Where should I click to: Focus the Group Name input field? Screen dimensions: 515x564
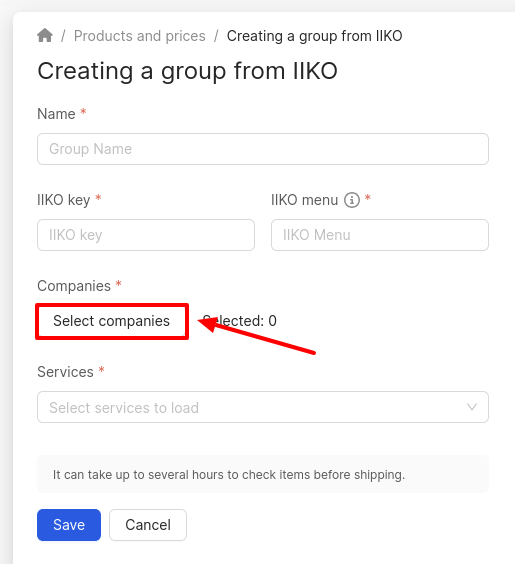click(263, 149)
